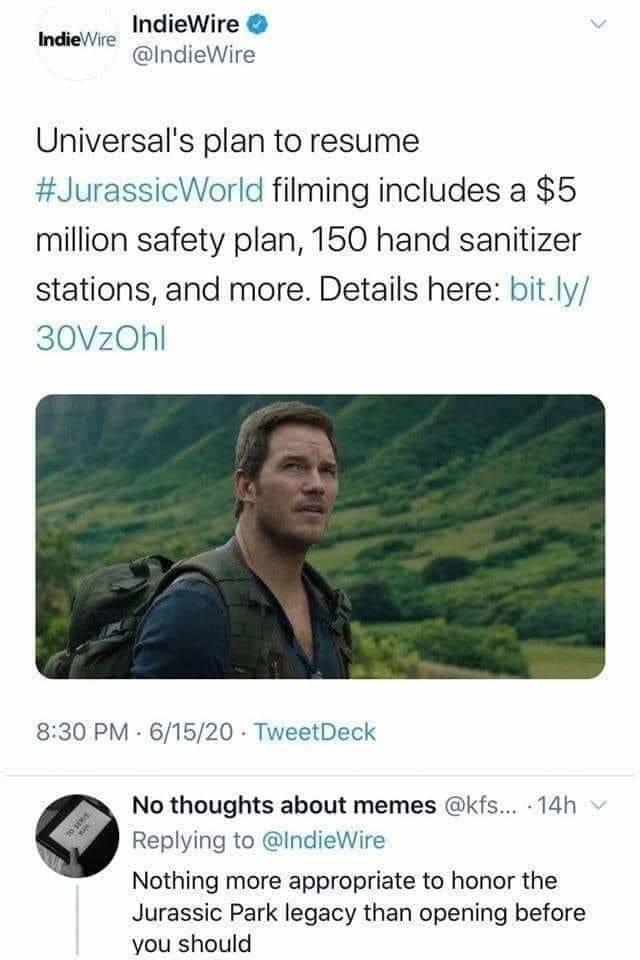The image size is (640, 960).
Task: Open the @IndieWire handle under the name
Action: click(x=194, y=55)
